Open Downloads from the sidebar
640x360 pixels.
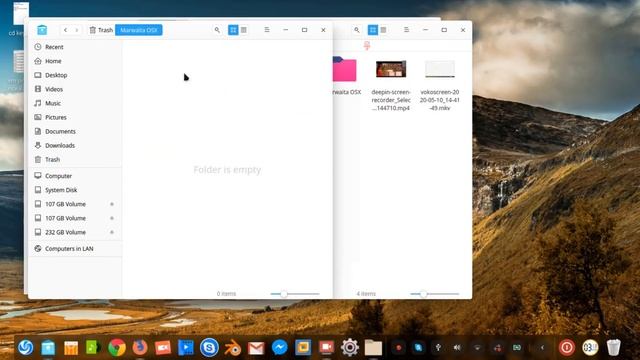pos(75,145)
